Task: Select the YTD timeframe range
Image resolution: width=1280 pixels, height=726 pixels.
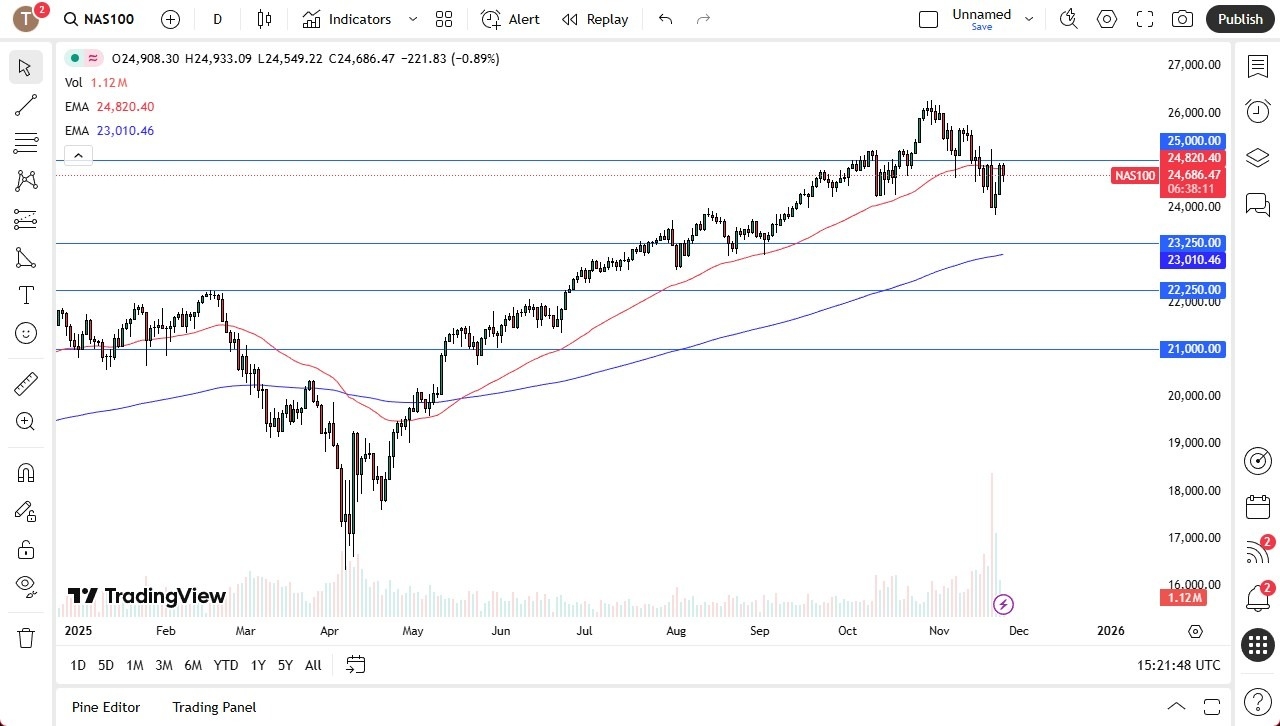Action: (225, 664)
